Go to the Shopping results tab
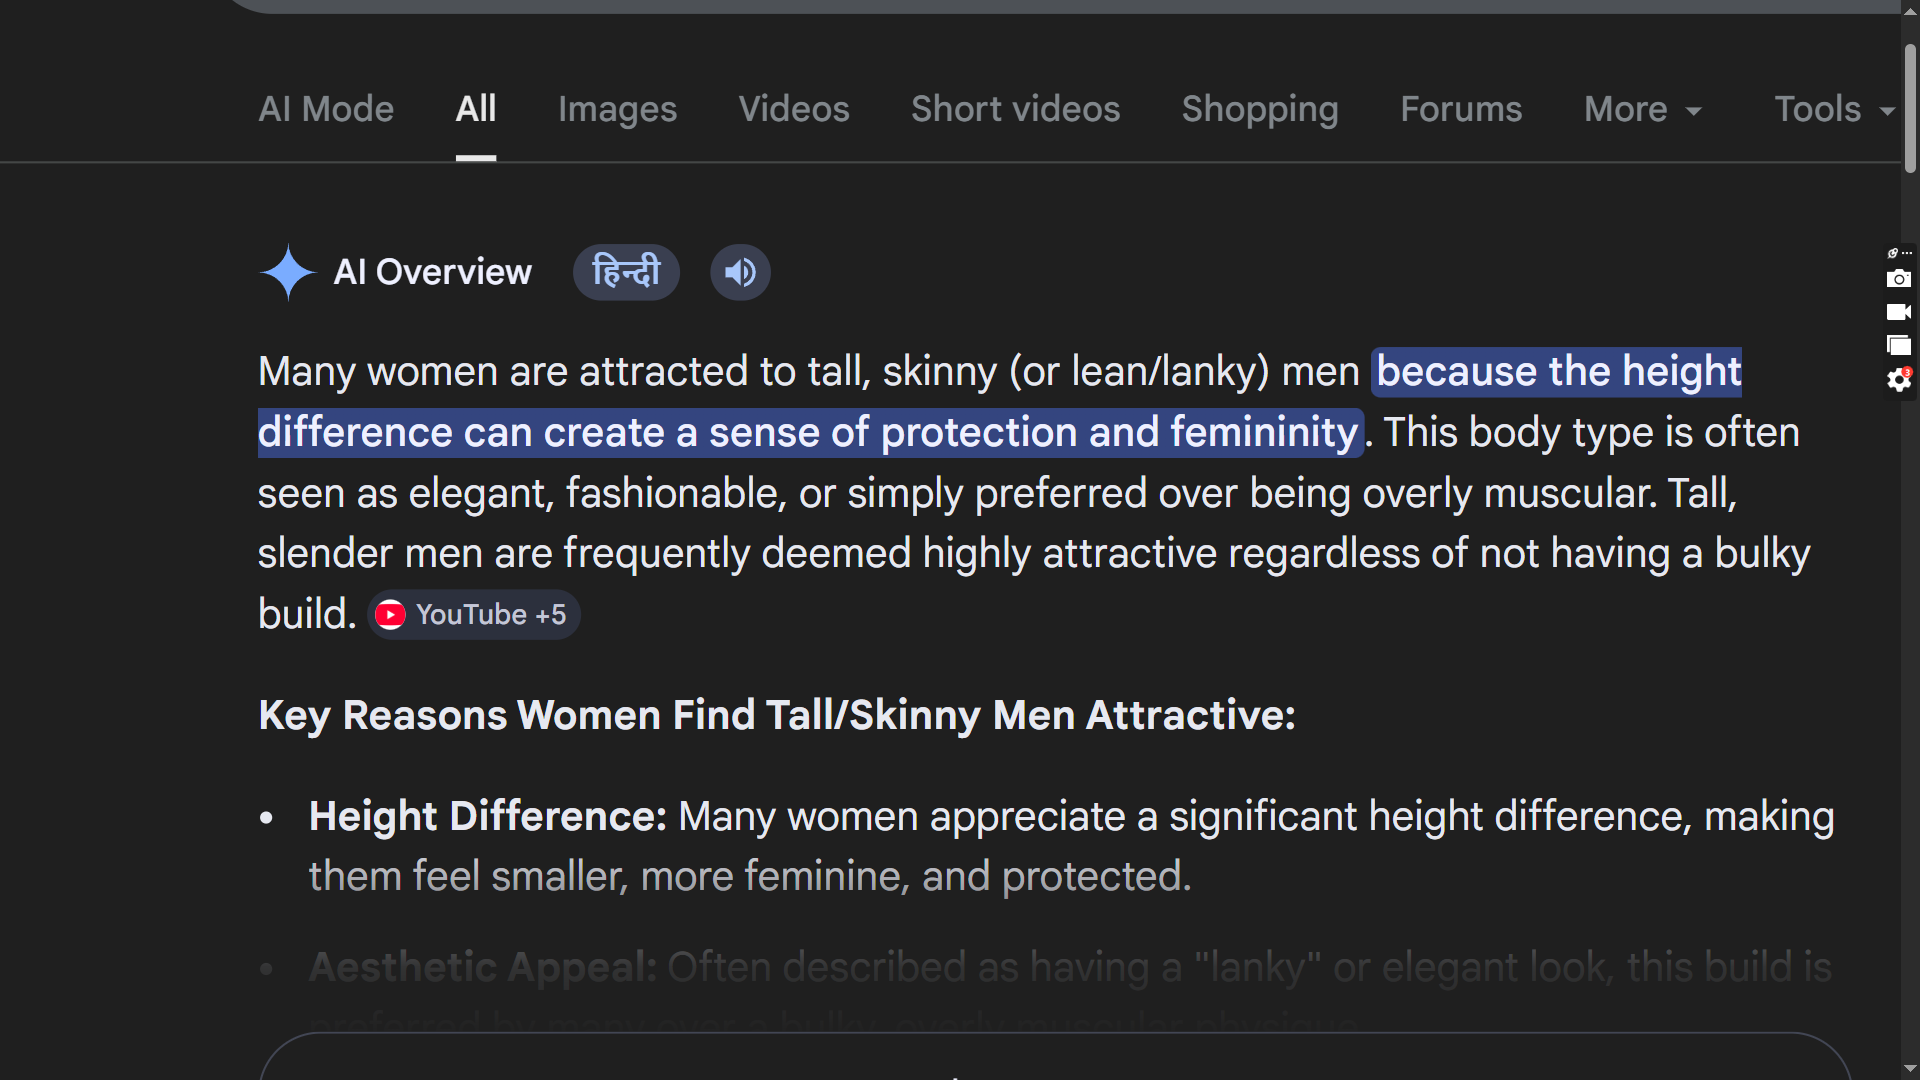This screenshot has width=1920, height=1080. tap(1260, 109)
